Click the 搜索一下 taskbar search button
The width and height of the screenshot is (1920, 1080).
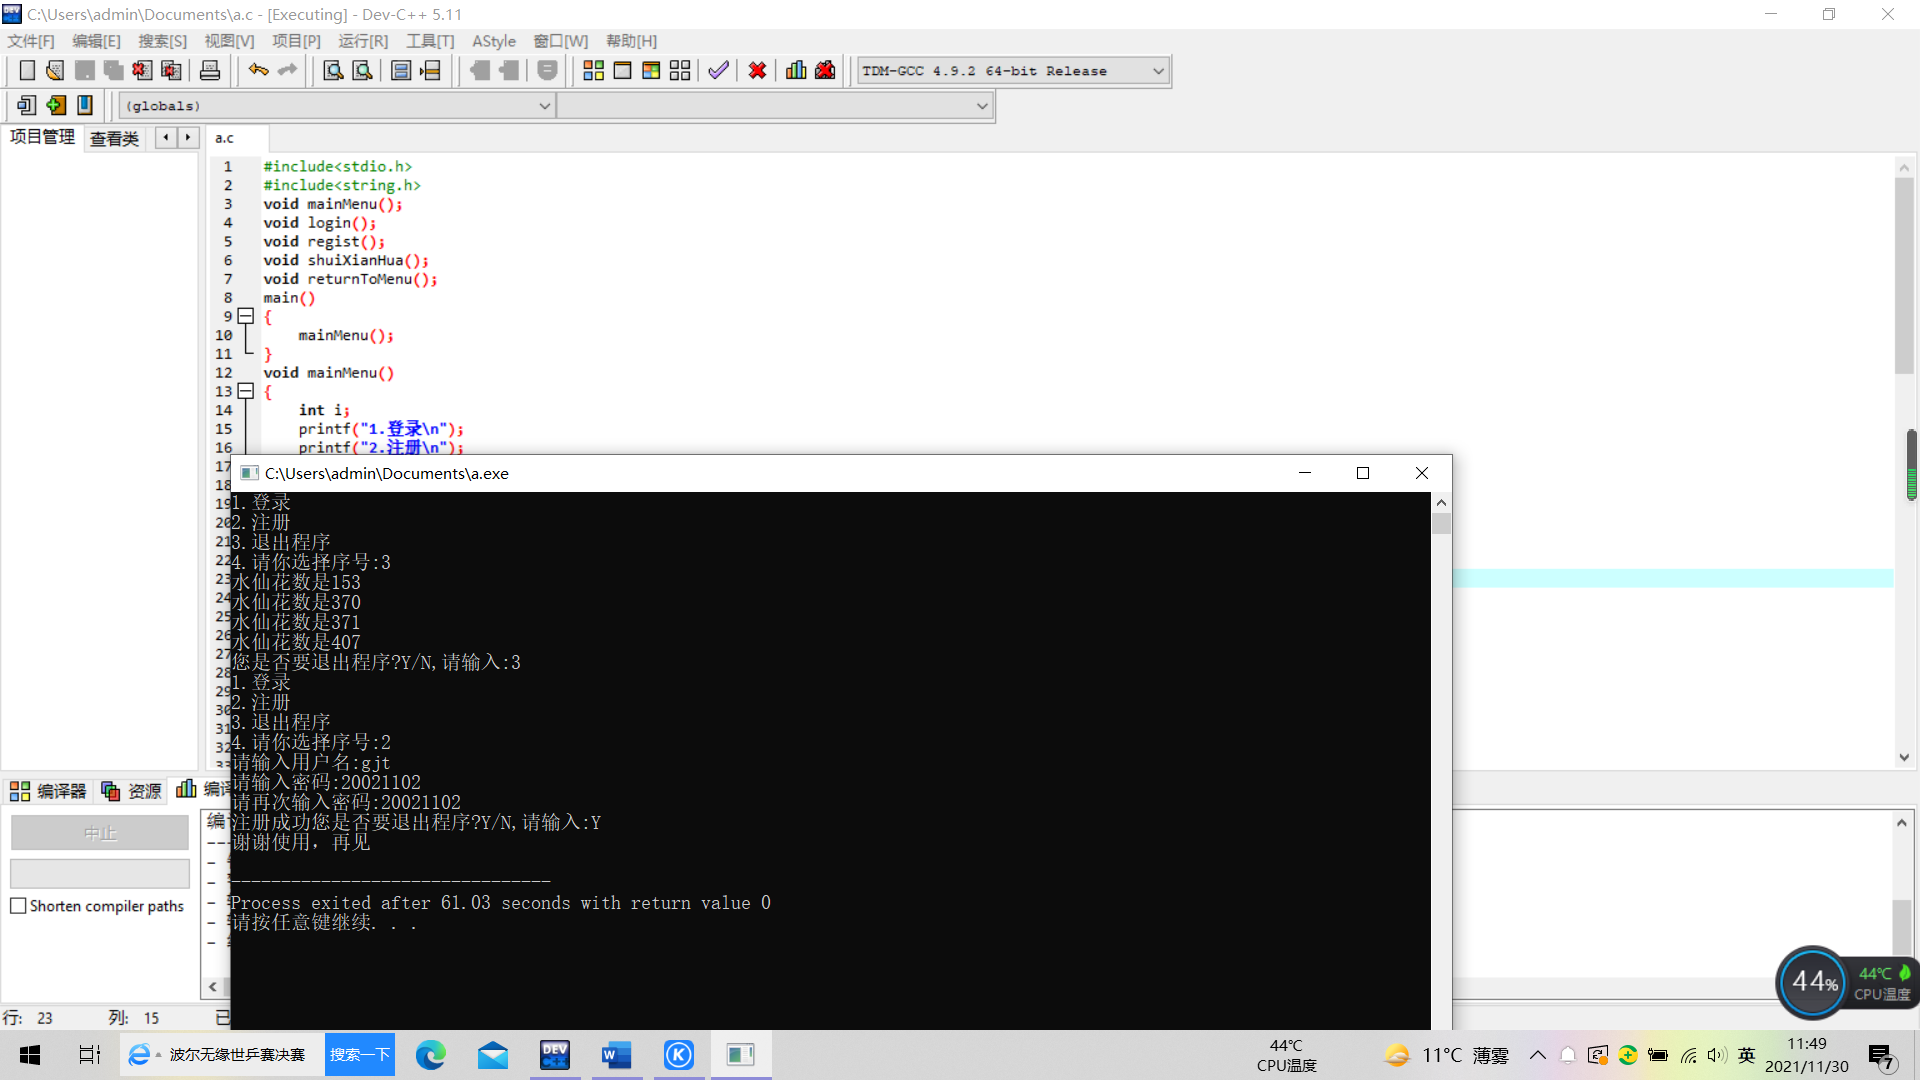click(359, 1055)
